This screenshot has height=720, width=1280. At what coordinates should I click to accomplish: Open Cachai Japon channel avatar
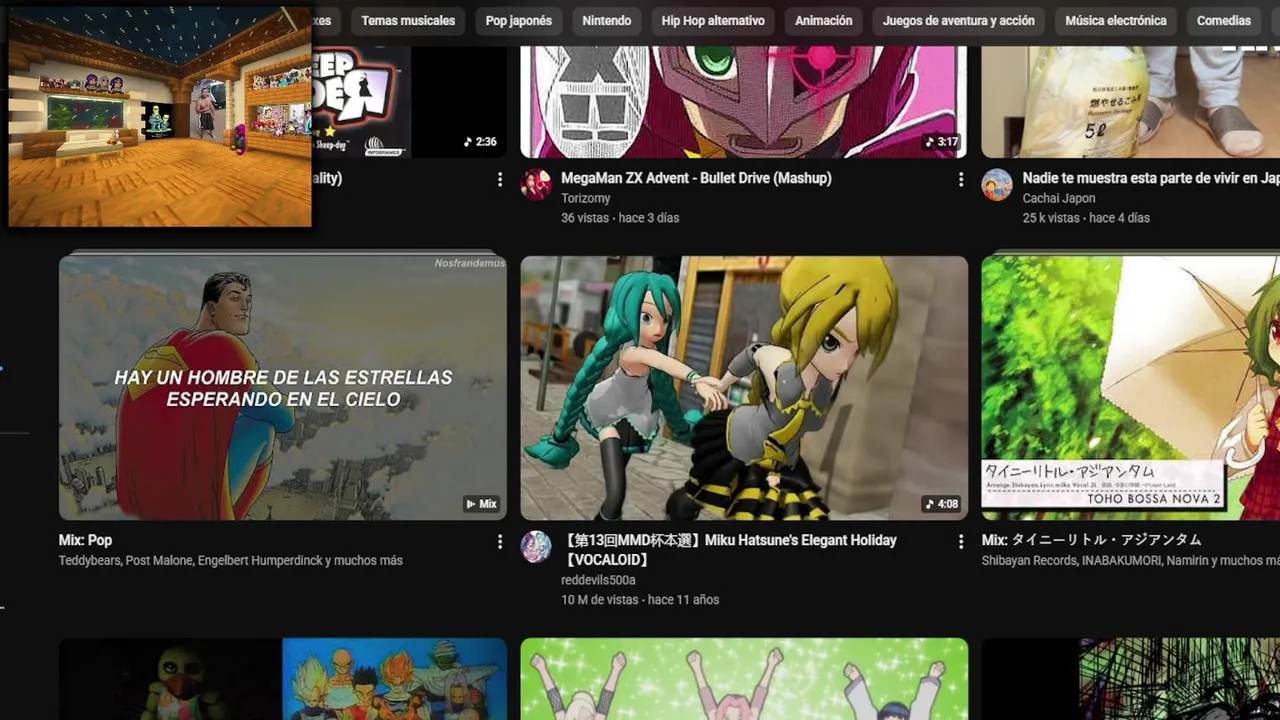tap(997, 185)
